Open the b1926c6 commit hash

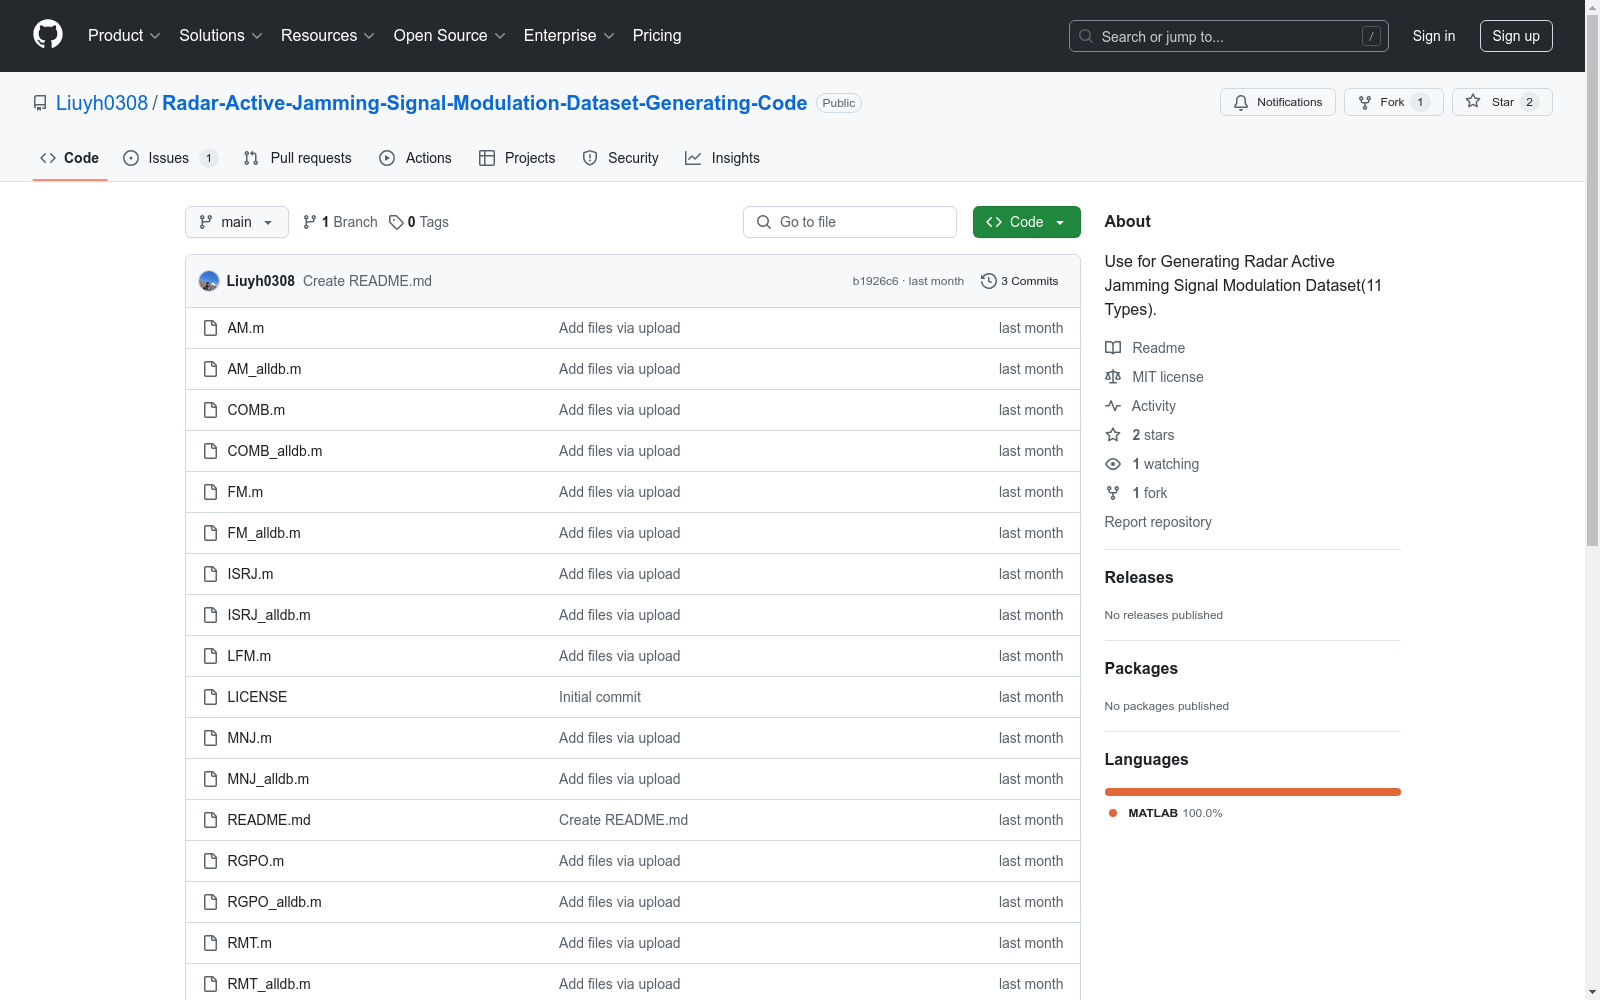click(875, 281)
